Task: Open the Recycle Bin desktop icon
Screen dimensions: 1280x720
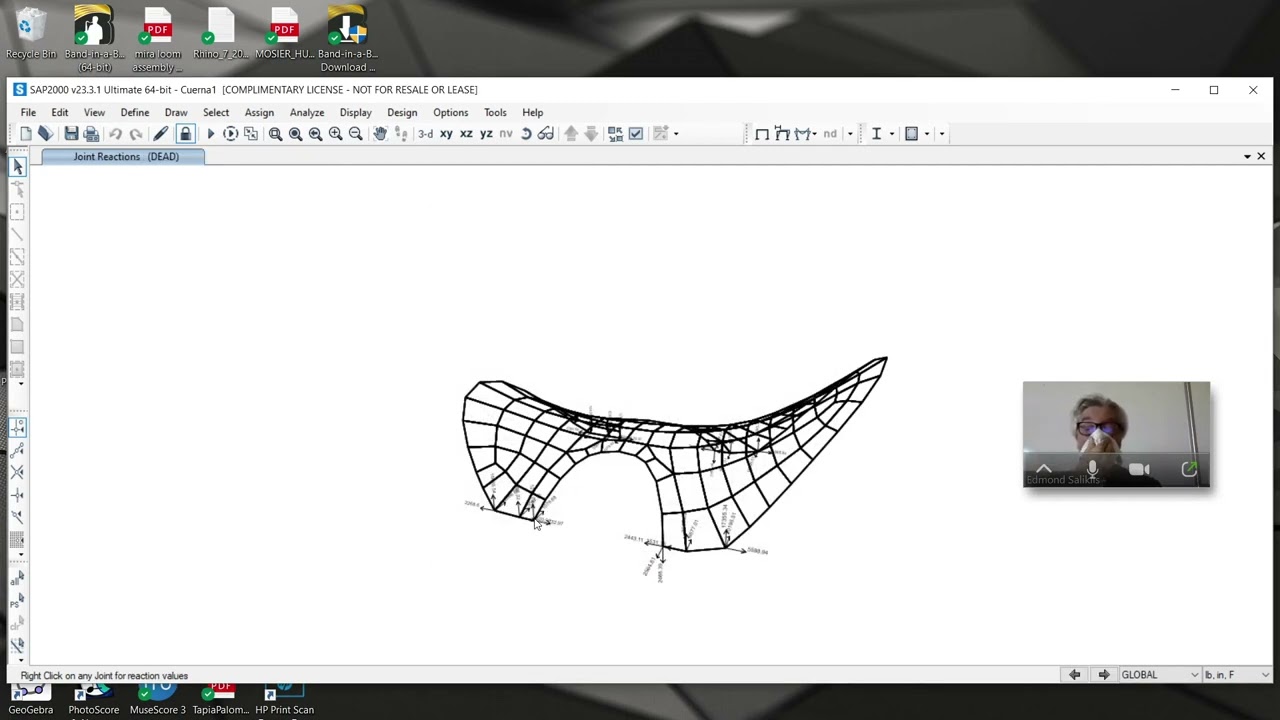Action: 31,33
